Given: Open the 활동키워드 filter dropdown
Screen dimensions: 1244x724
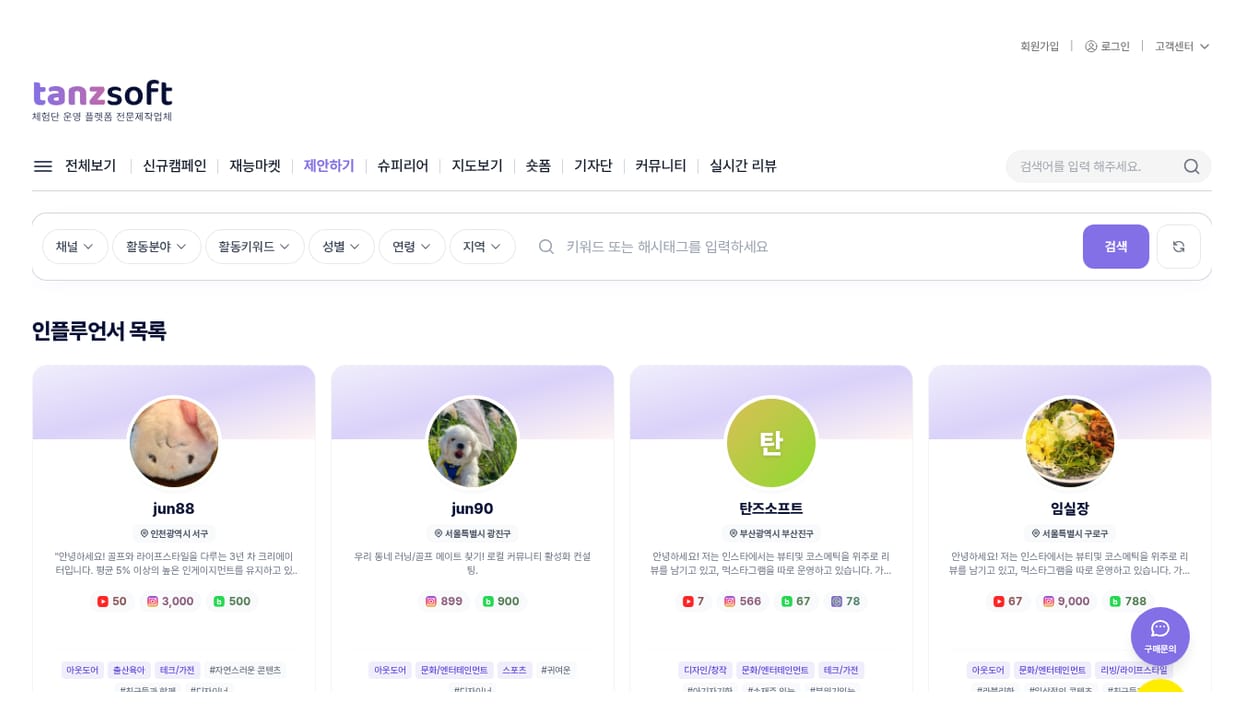Looking at the screenshot, I should point(254,246).
